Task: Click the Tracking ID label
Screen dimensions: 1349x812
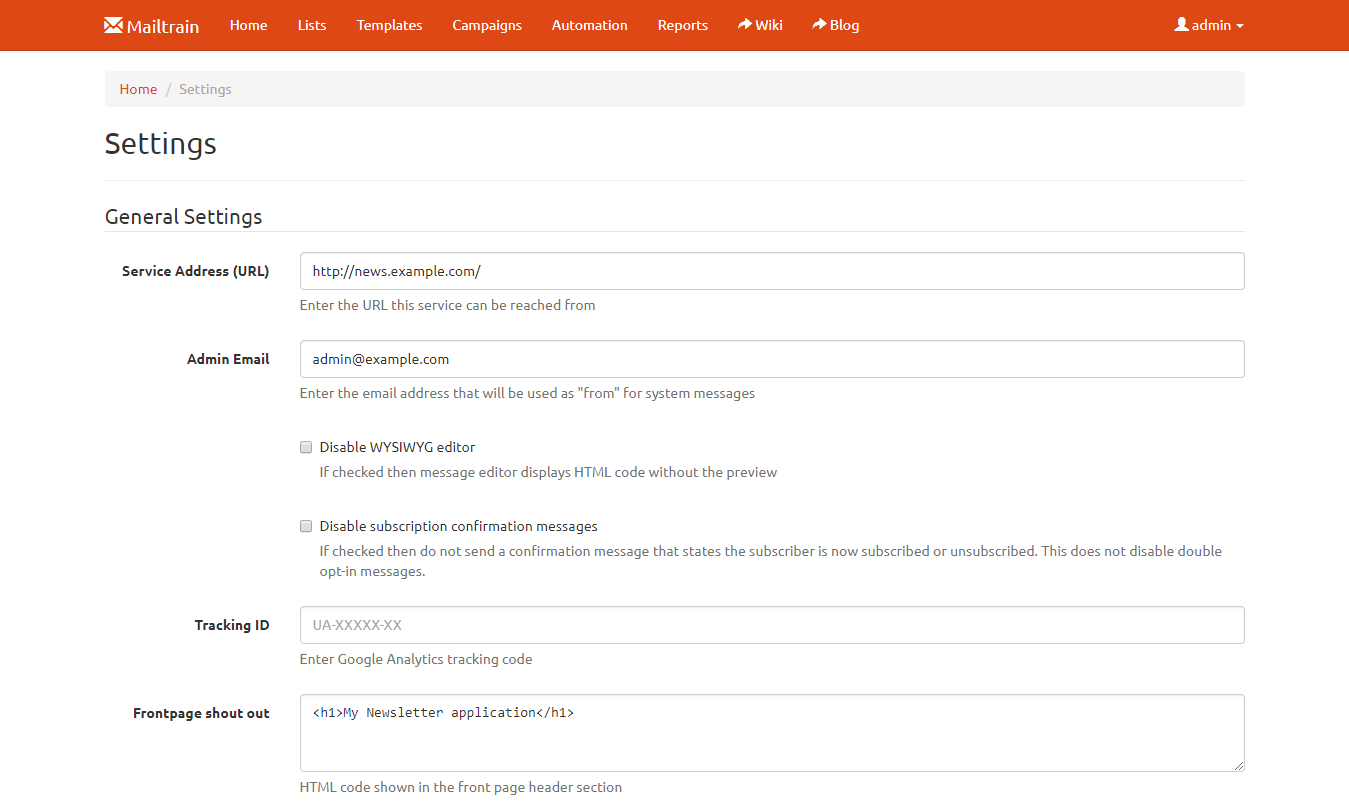Action: click(x=232, y=625)
